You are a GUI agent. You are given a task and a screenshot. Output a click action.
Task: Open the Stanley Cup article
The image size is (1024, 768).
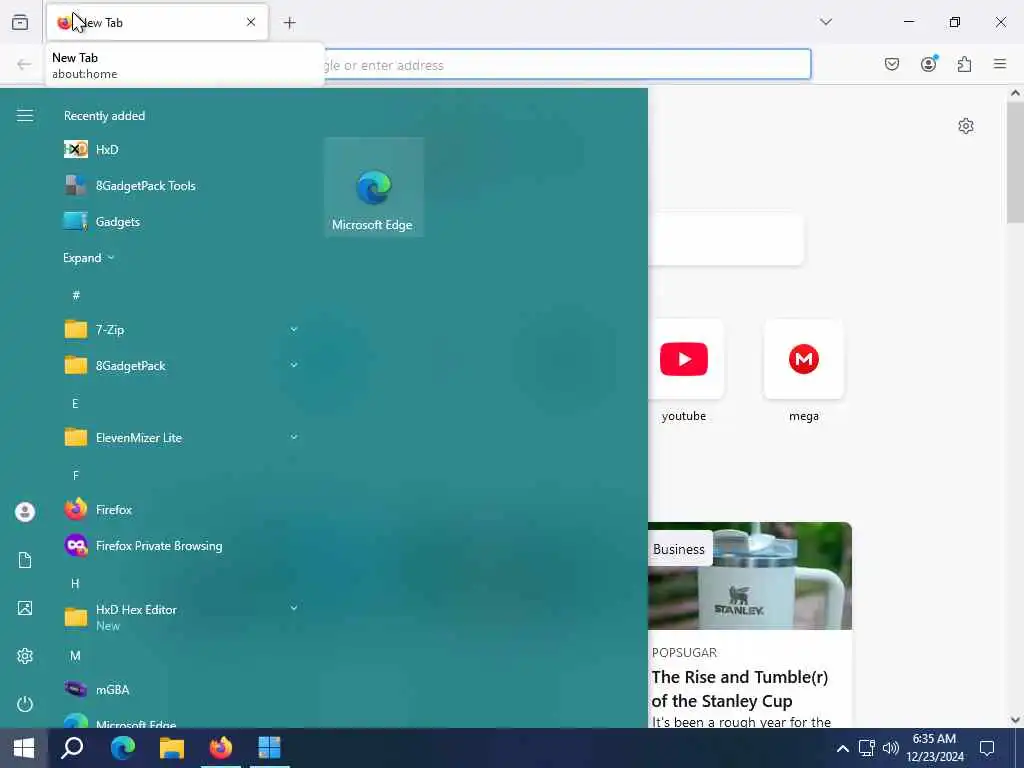click(739, 689)
